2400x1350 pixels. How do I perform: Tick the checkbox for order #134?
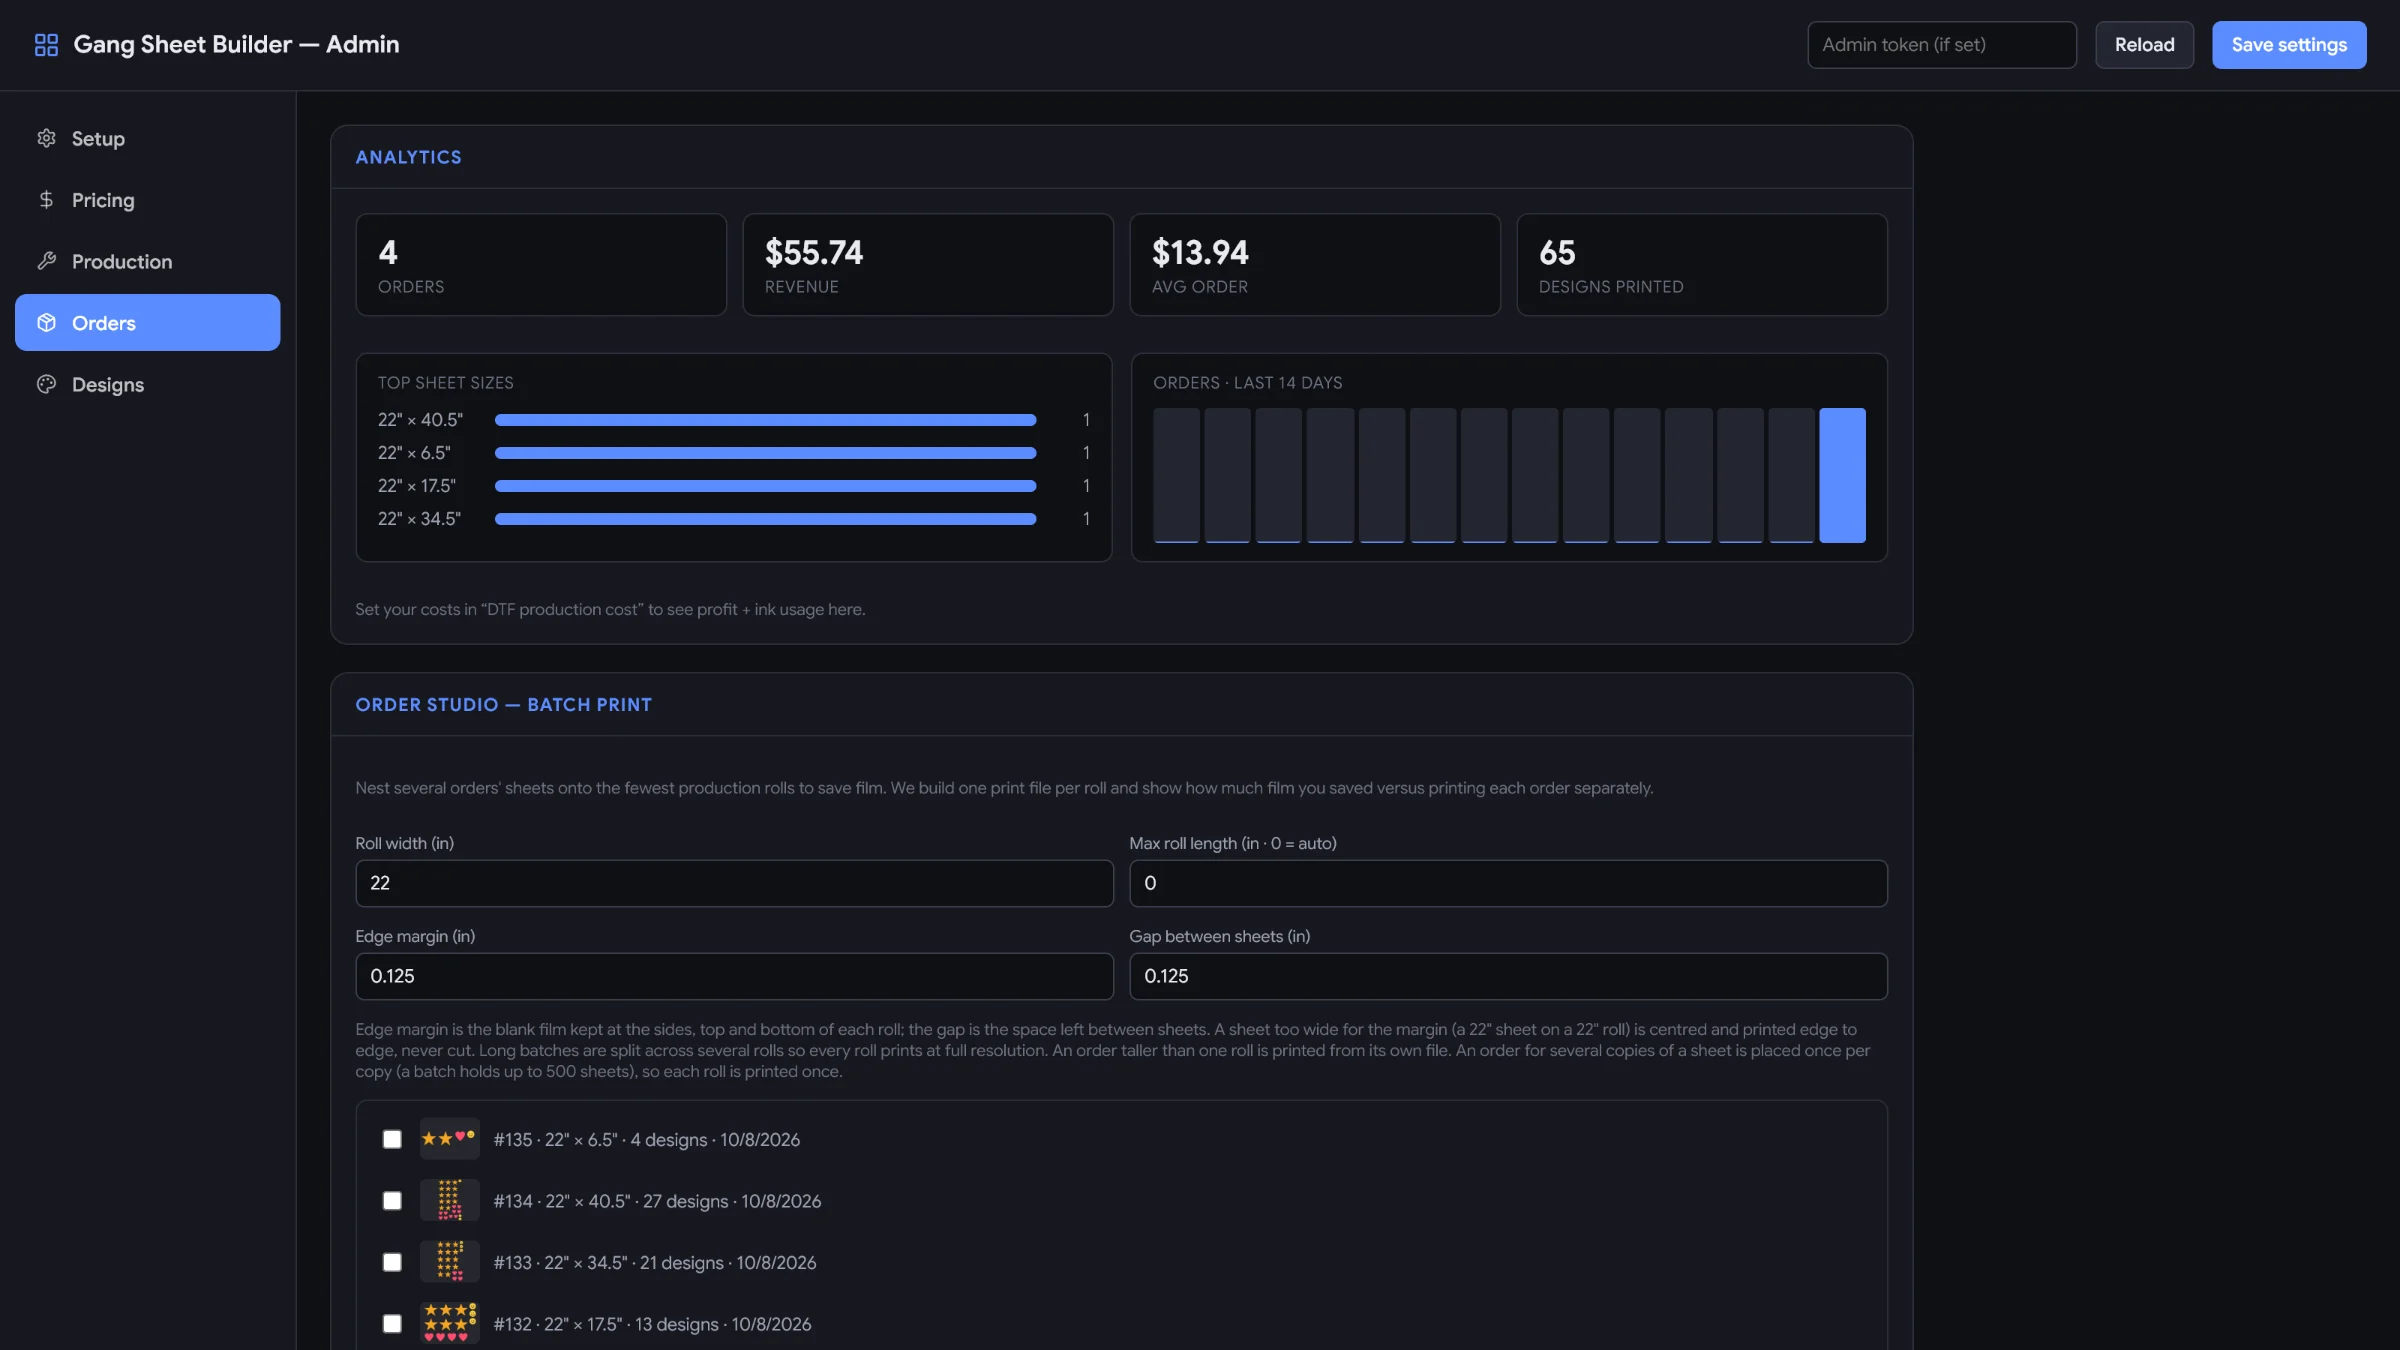tap(392, 1200)
